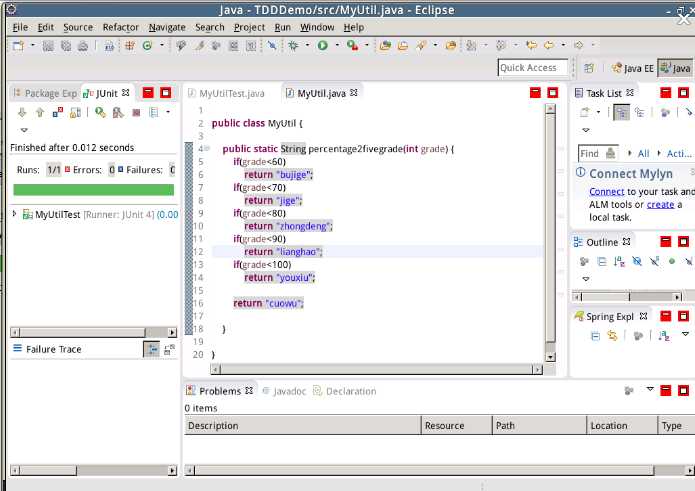Click the New file icon in toolbar
The height and width of the screenshot is (491, 695).
pos(19,45)
